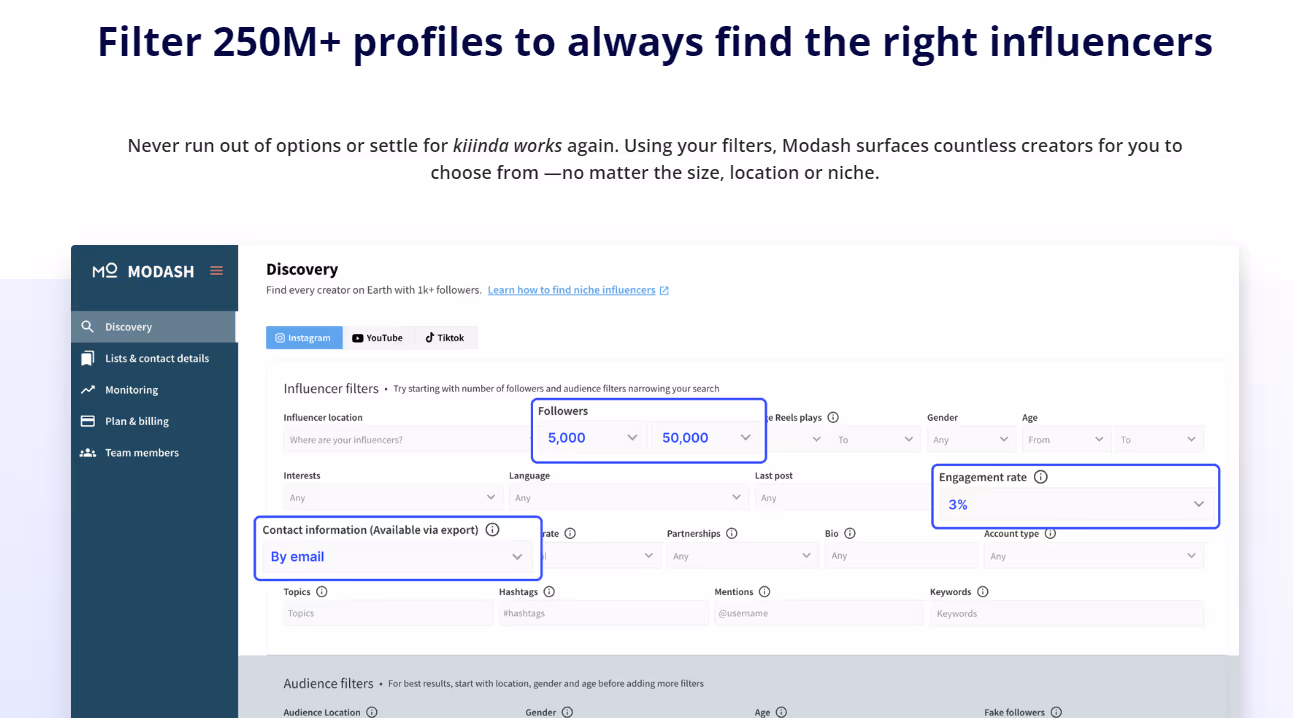Image resolution: width=1293 pixels, height=718 pixels.
Task: Open Team members section
Action: pyautogui.click(x=155, y=453)
